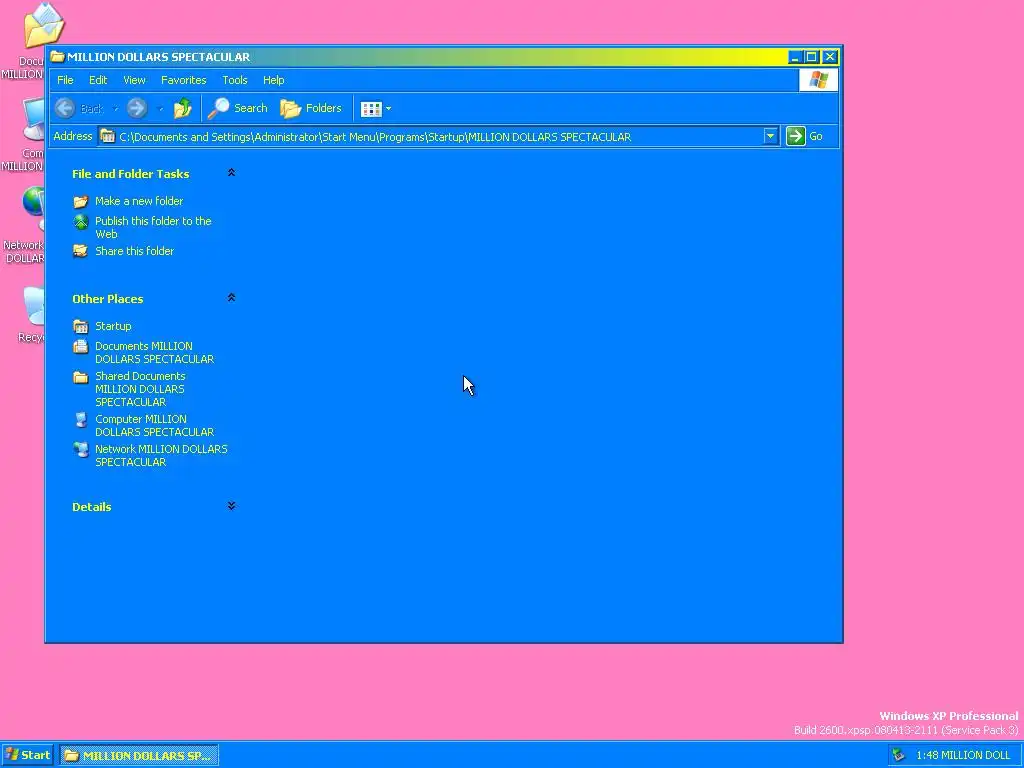Click the MILLION DOLLARS SP... taskbar button
This screenshot has width=1024, height=768.
[x=139, y=756]
